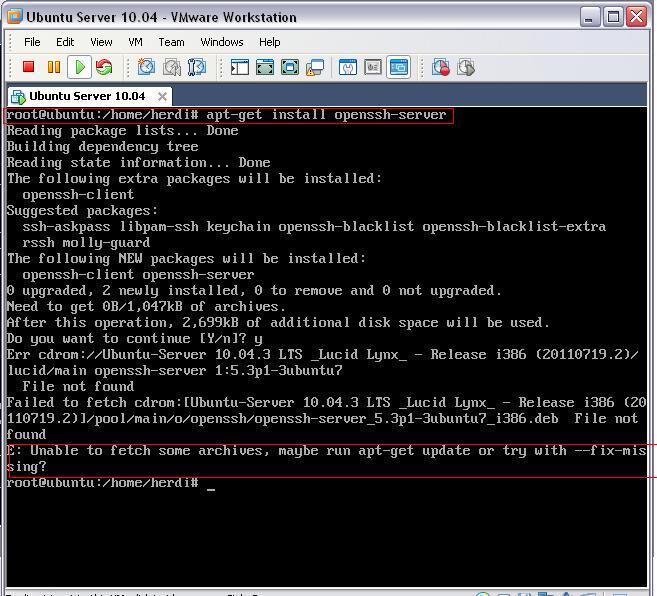Screen dimensions: 657x596
Task: Minimize the VMware Workstation window
Action: pos(590,17)
